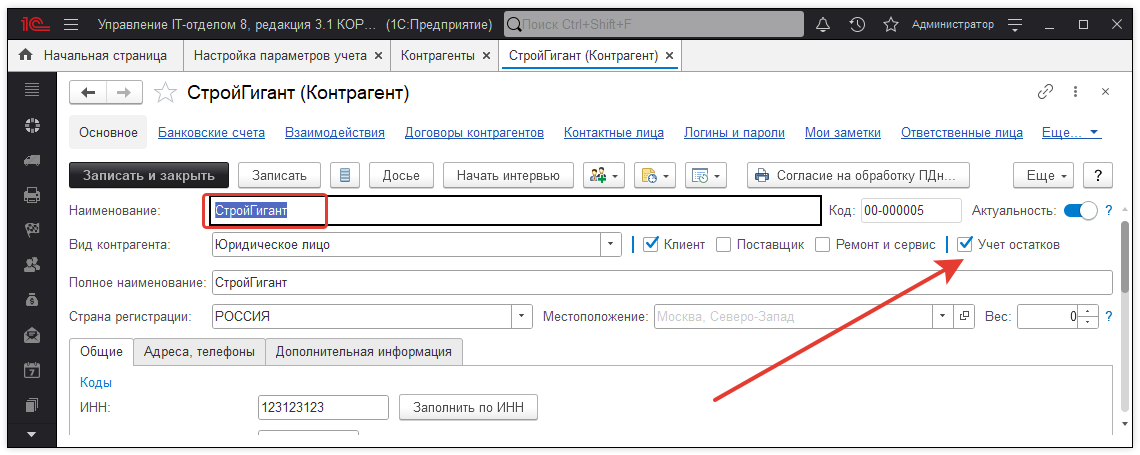The height and width of the screenshot is (455, 1140).
Task: Expand the Вид контрагента dropdown
Action: (610, 244)
